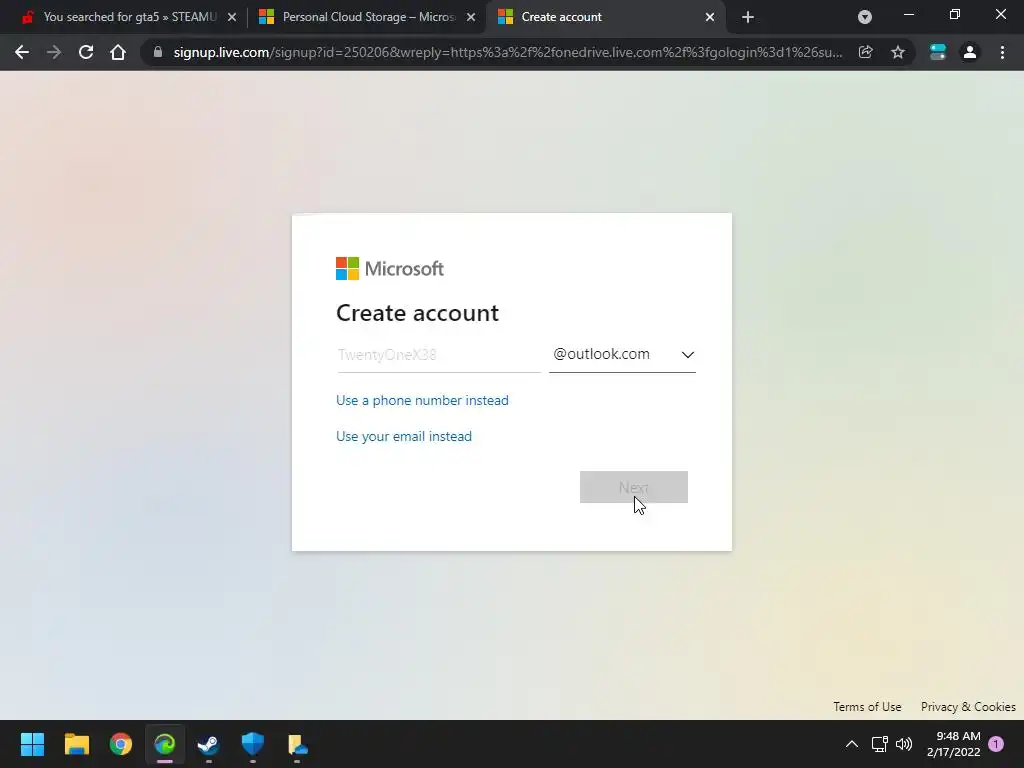Image resolution: width=1024 pixels, height=768 pixels.
Task: Close the 'You searched for gta5' tab
Action: pyautogui.click(x=232, y=17)
